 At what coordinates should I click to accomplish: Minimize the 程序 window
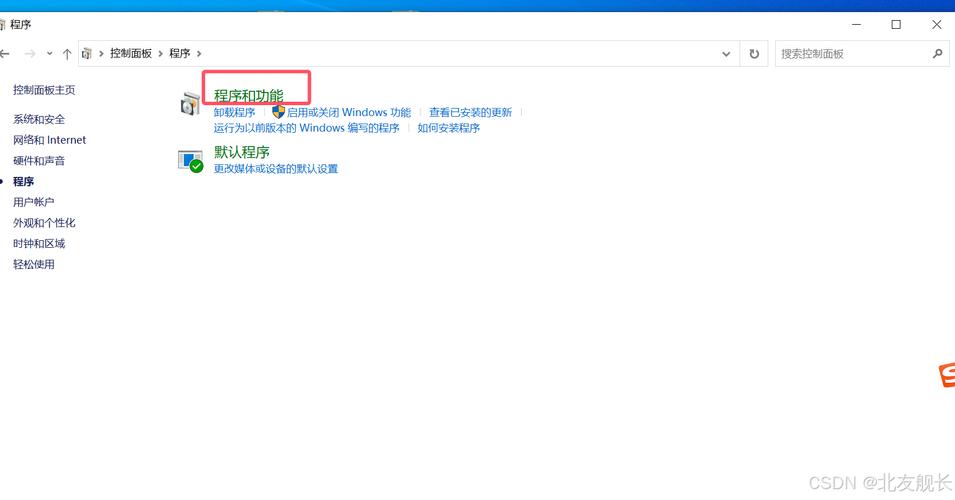coord(856,24)
